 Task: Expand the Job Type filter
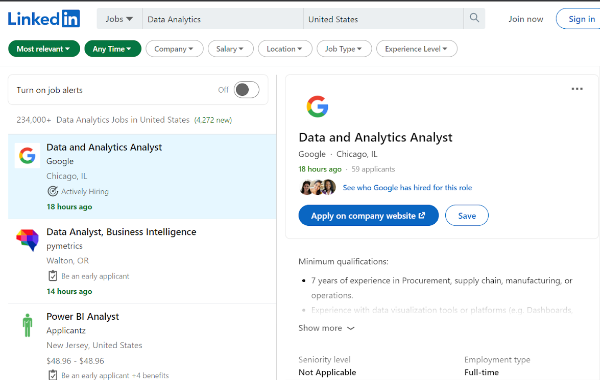click(344, 49)
